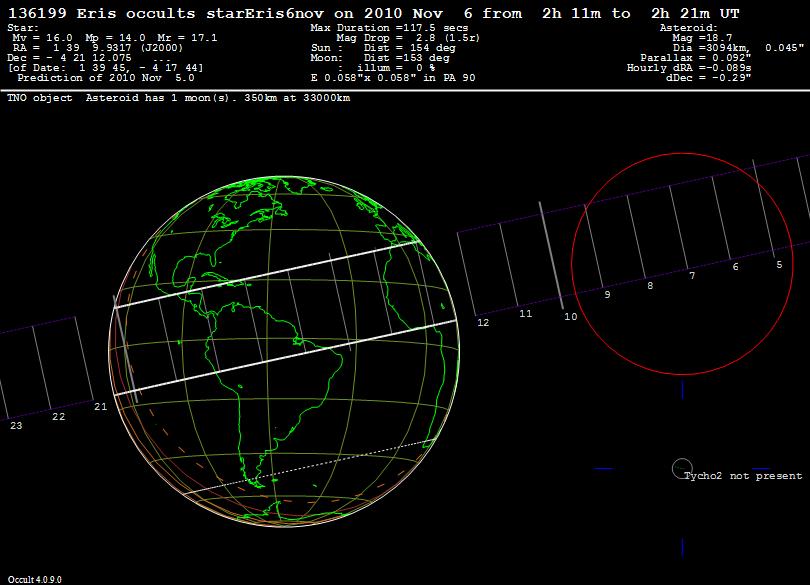Click 'Sun : Dist = 154 deg' line
The image size is (810, 585).
(x=383, y=48)
